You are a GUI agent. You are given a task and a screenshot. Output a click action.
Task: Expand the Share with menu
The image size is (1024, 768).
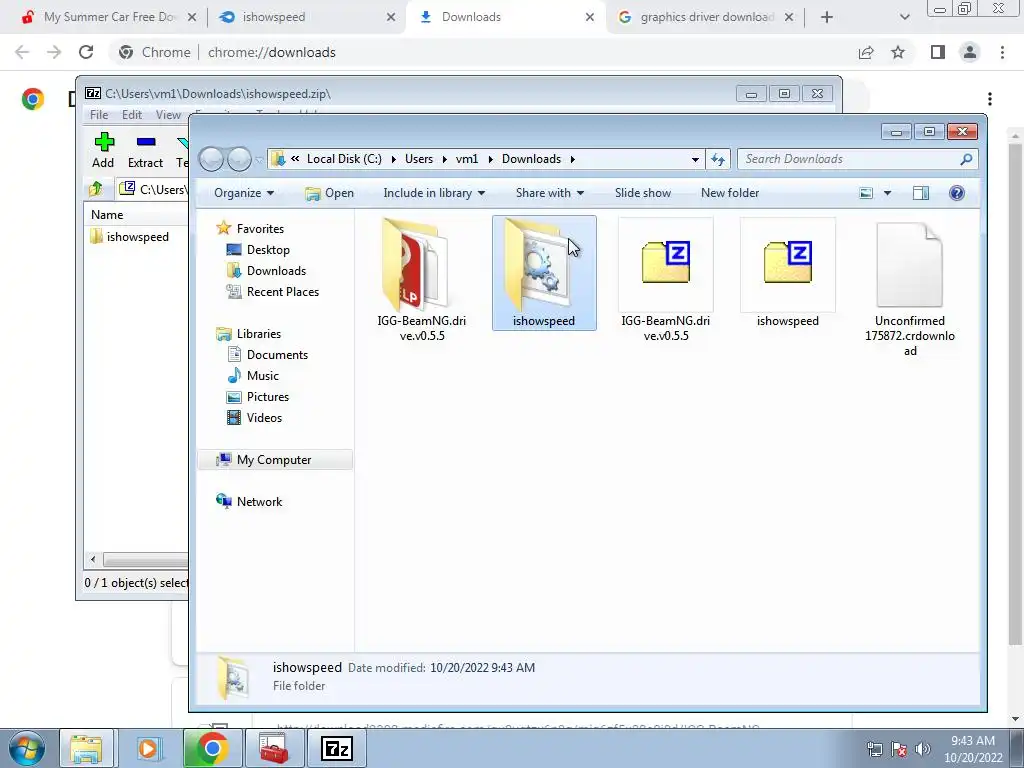(549, 193)
